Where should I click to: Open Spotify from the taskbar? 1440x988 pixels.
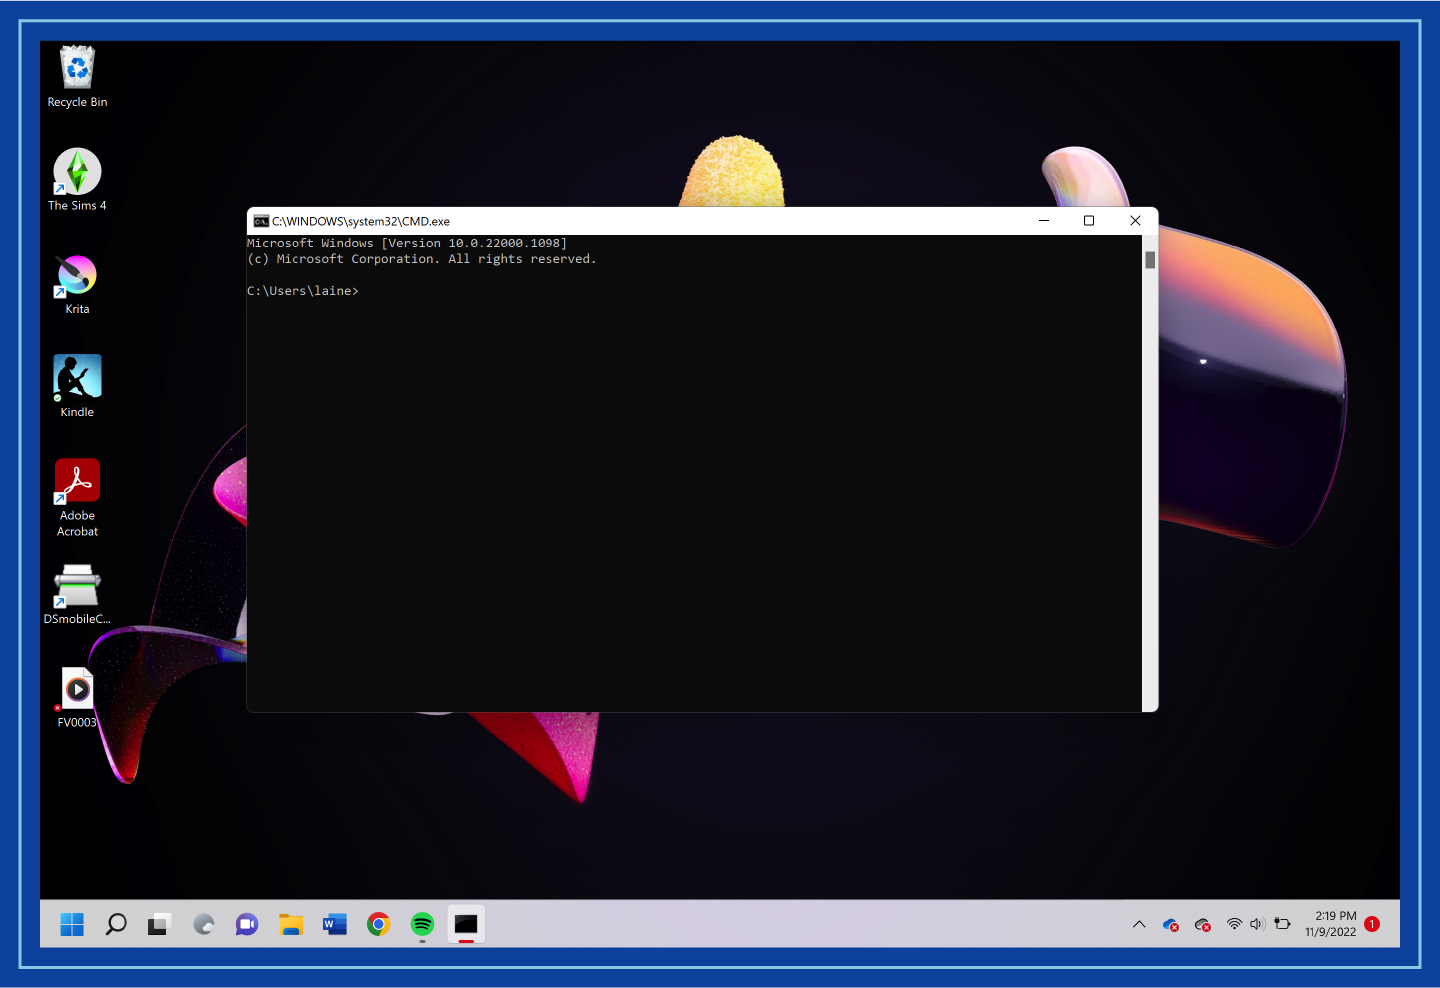coord(421,924)
